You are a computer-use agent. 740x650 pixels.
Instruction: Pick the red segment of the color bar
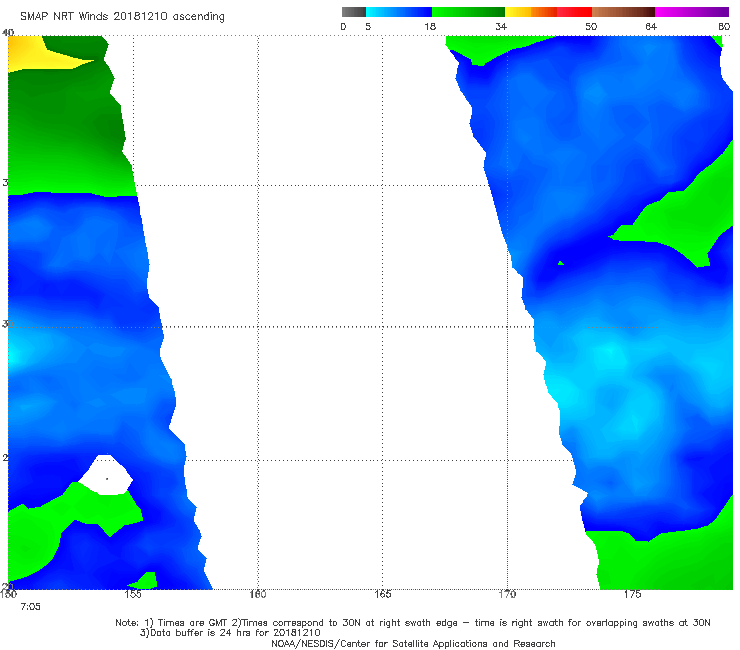point(574,12)
